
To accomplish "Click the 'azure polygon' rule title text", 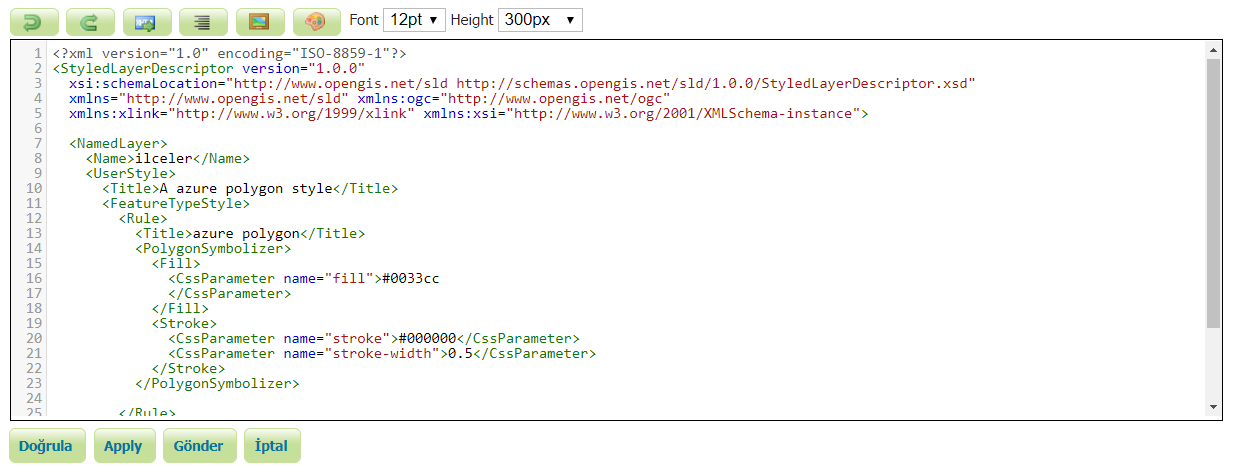I will (246, 233).
